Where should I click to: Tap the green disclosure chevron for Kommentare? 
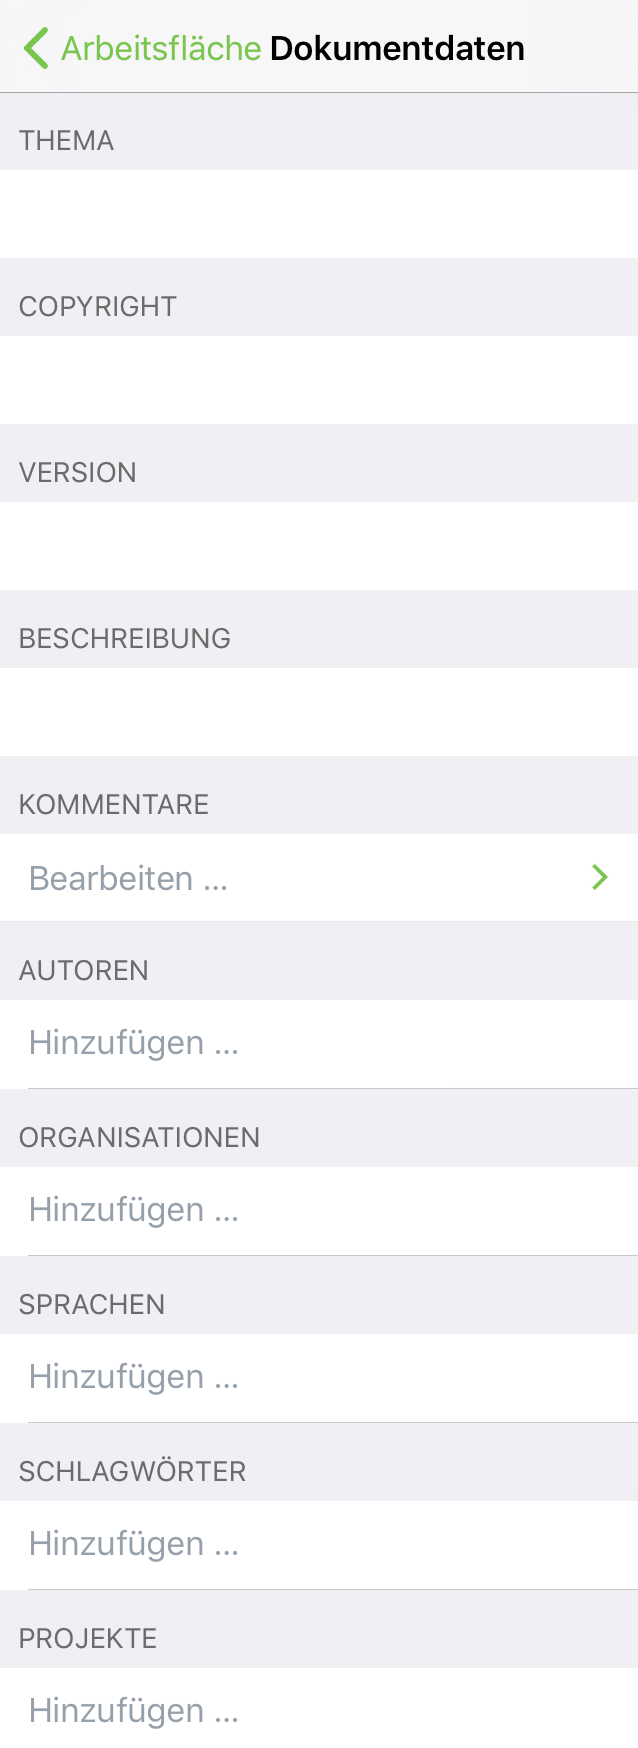tap(600, 878)
